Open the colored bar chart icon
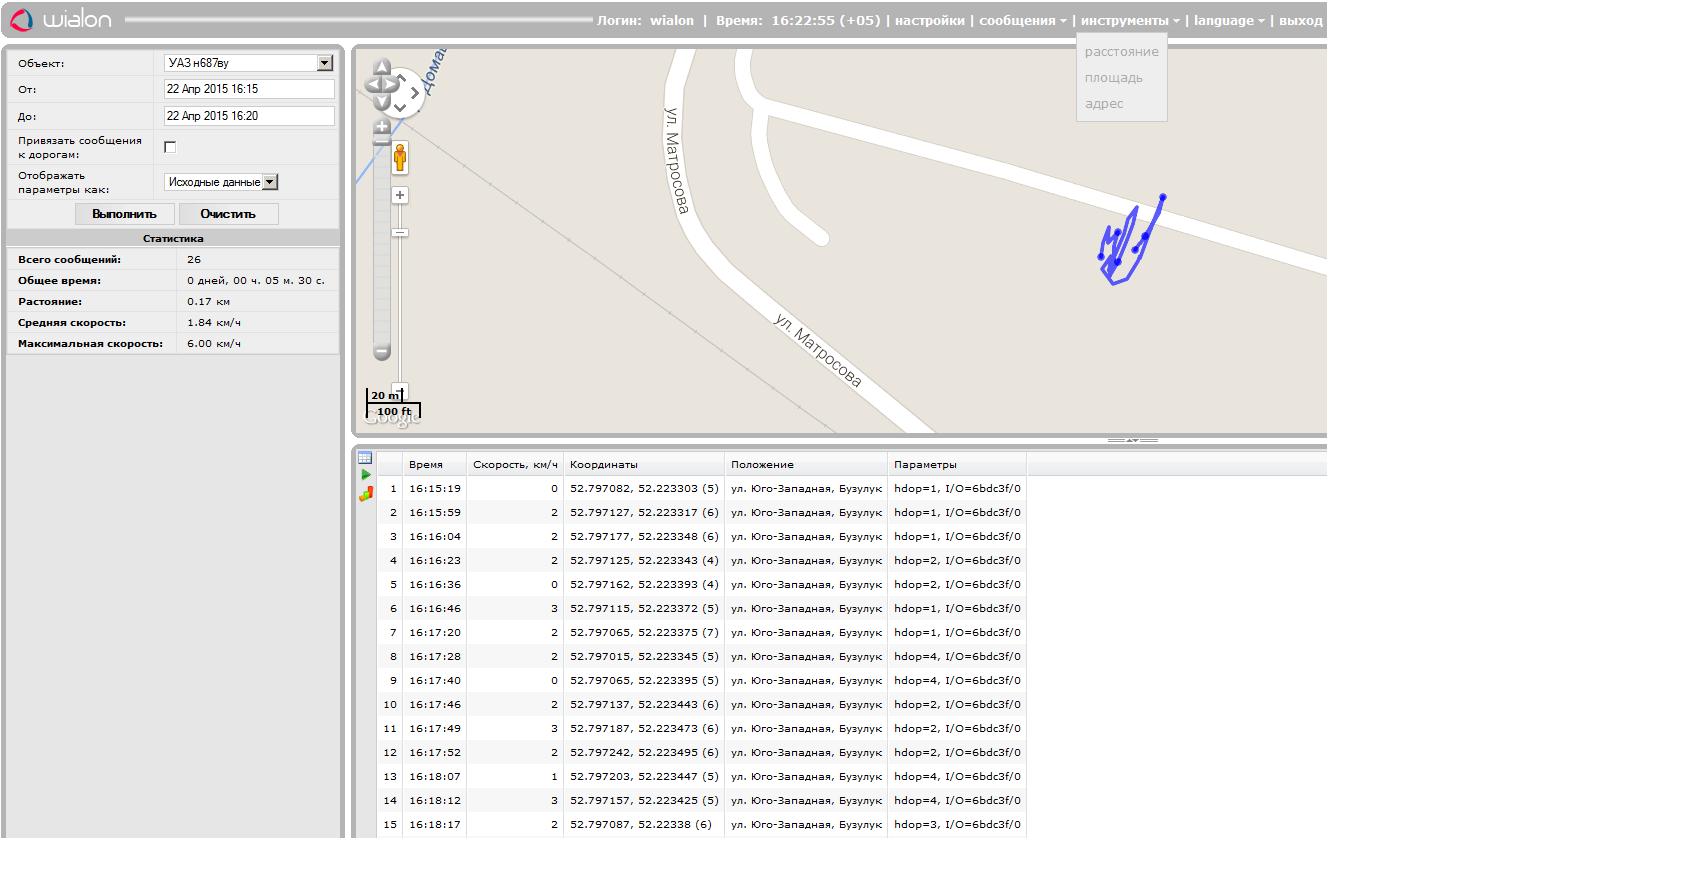 click(365, 493)
